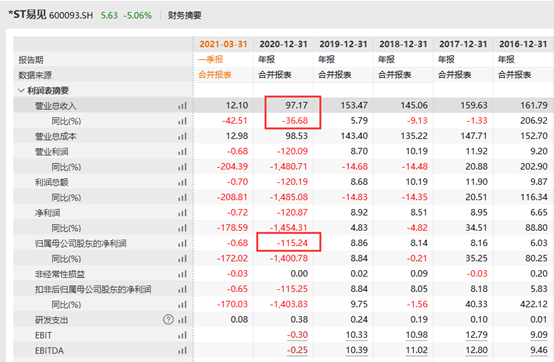Open chart icon for 利润总额 row

(x=182, y=182)
